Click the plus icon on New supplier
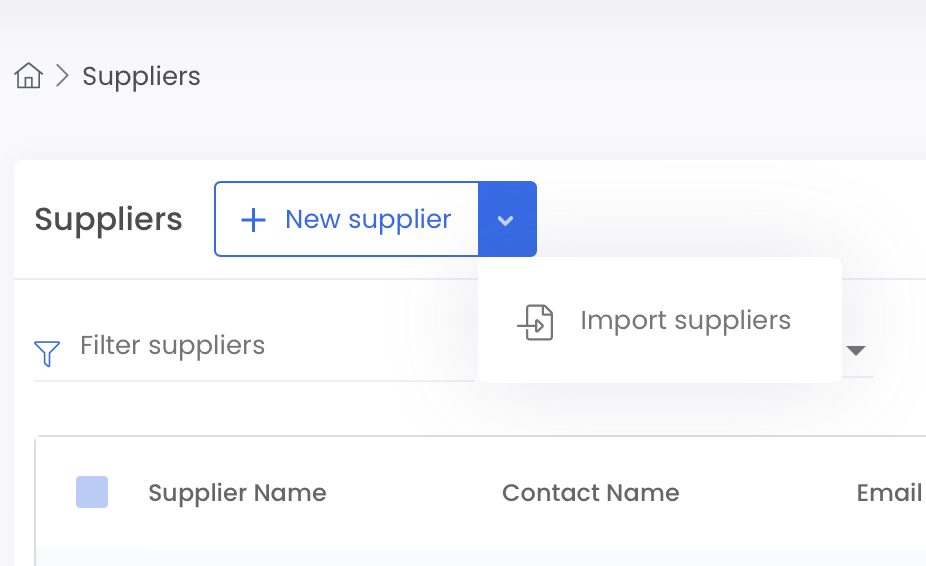This screenshot has height=566, width=926. (253, 220)
